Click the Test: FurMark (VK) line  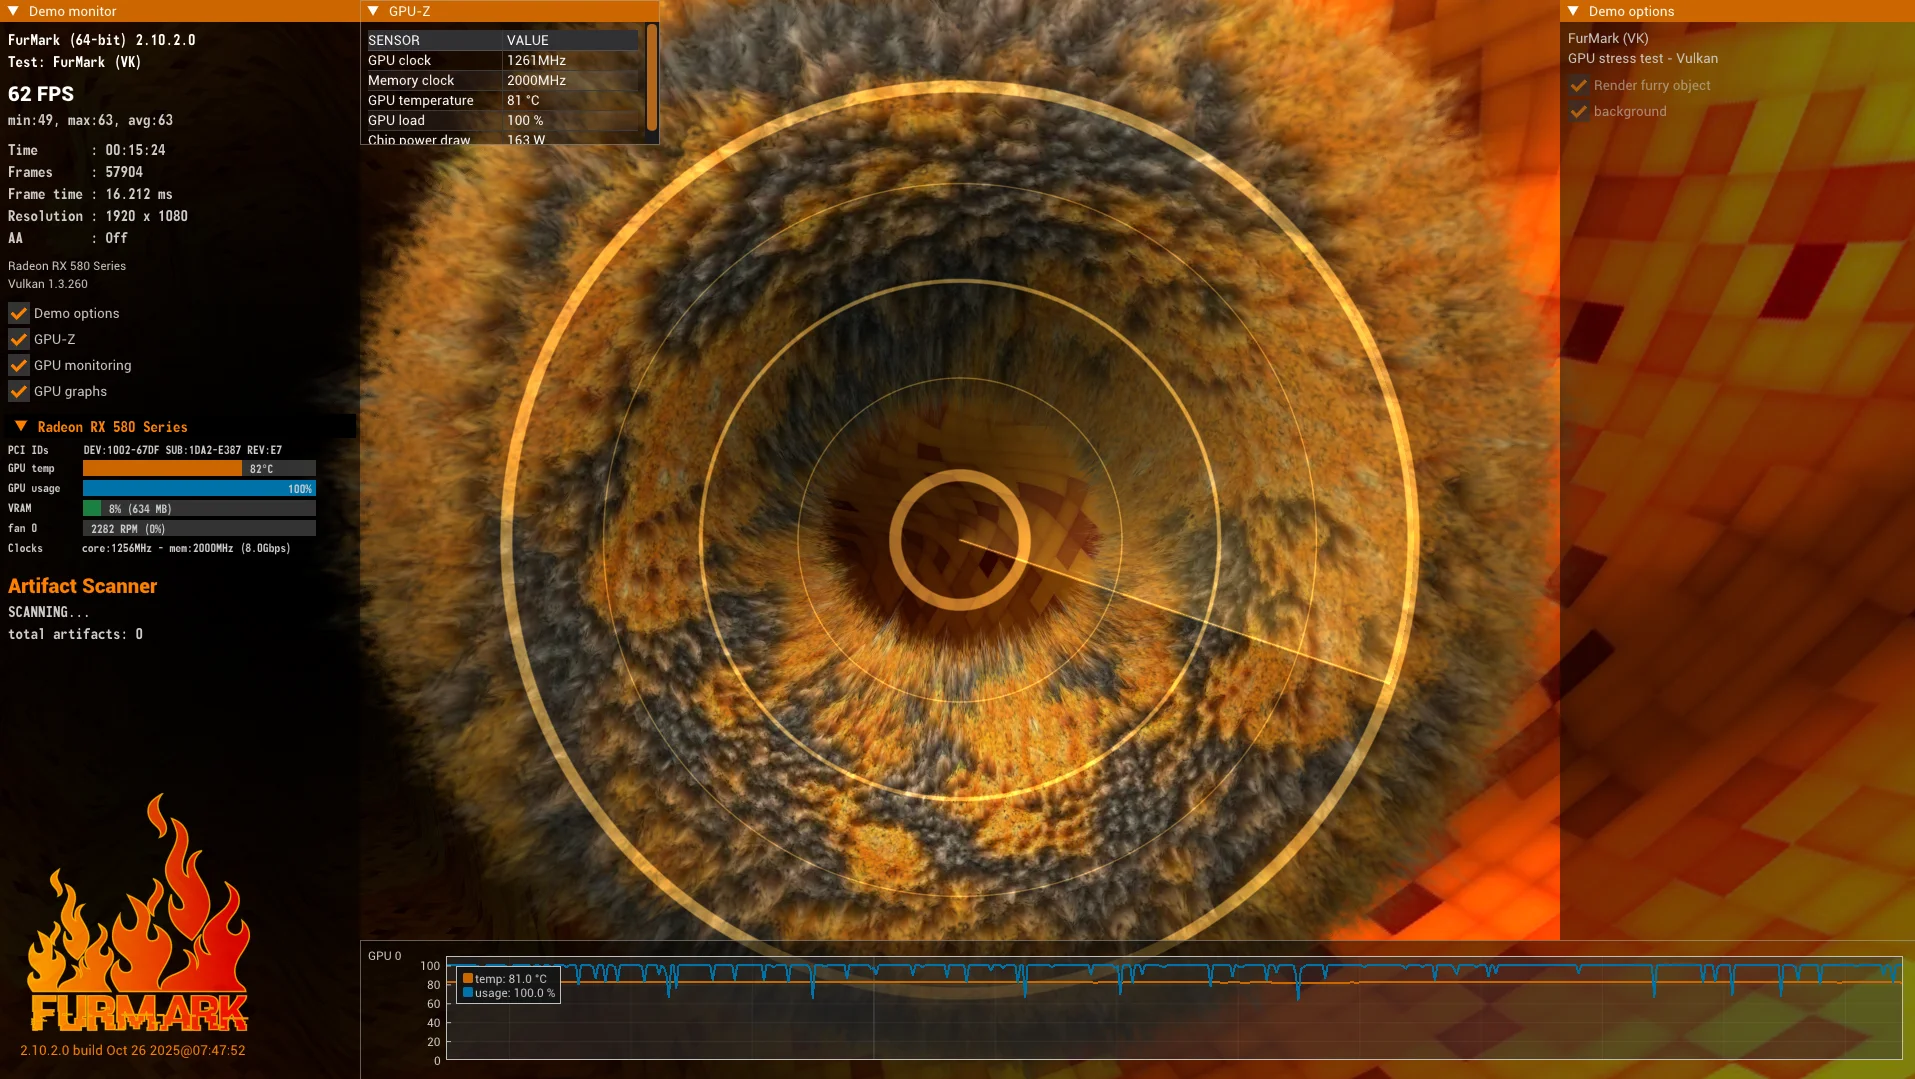click(x=75, y=62)
